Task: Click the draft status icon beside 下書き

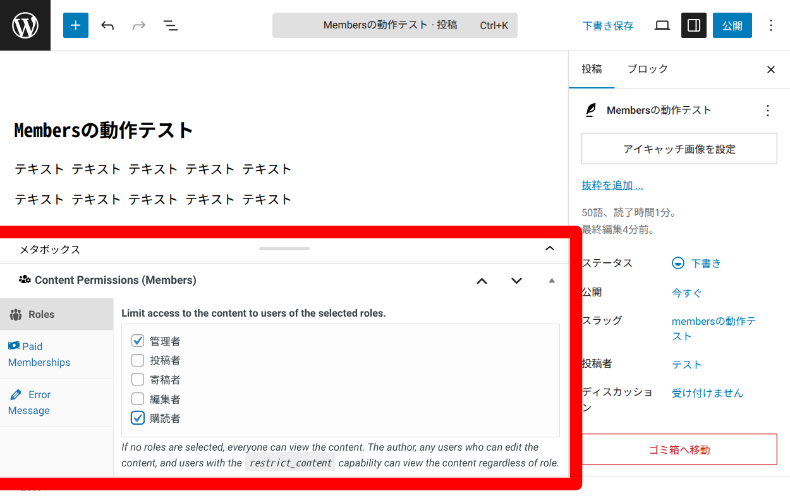Action: [678, 263]
